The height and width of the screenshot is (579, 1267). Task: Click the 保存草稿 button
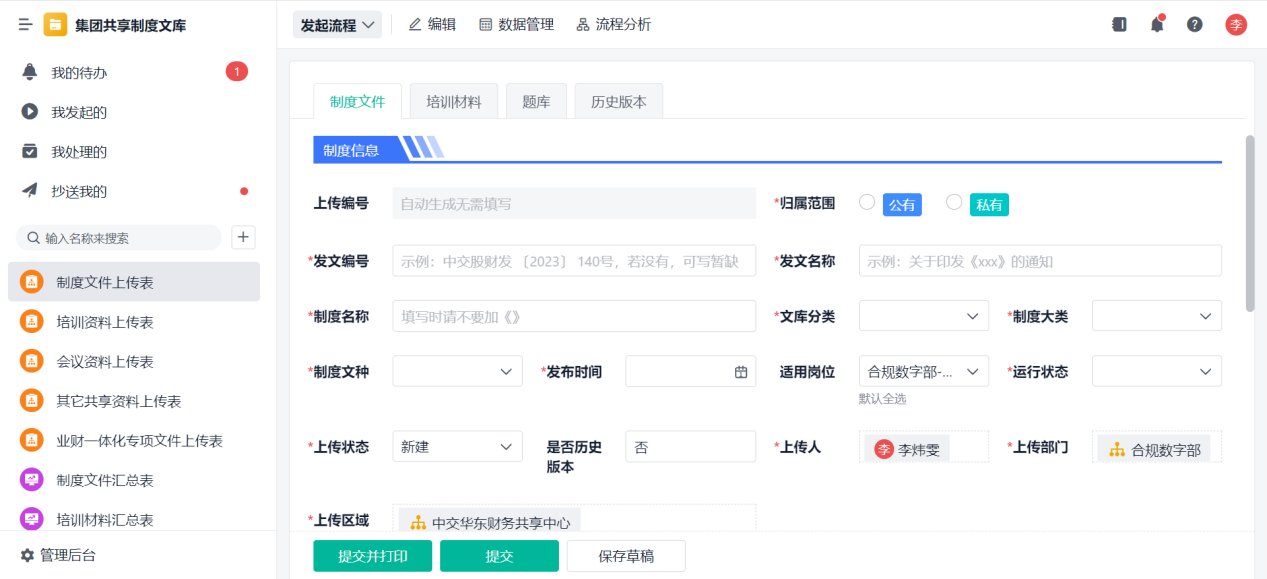626,556
